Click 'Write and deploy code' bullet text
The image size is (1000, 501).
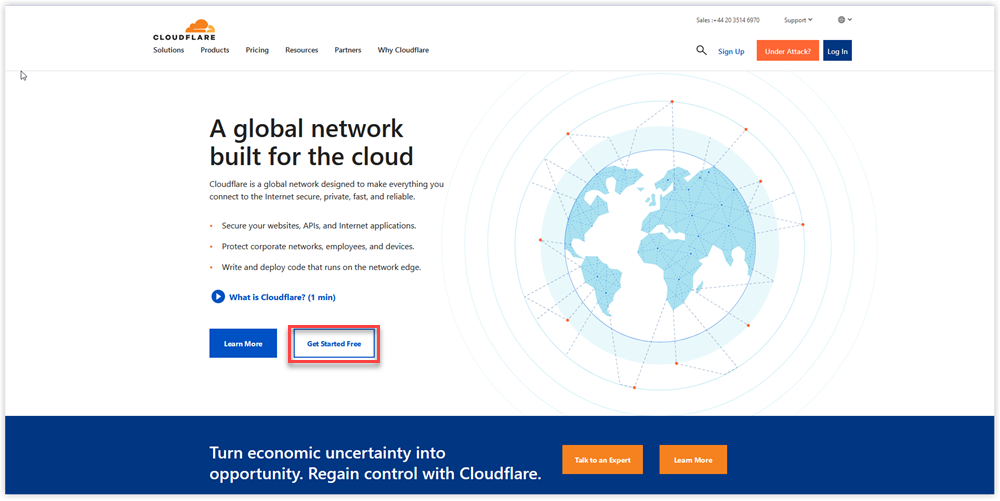(x=321, y=267)
